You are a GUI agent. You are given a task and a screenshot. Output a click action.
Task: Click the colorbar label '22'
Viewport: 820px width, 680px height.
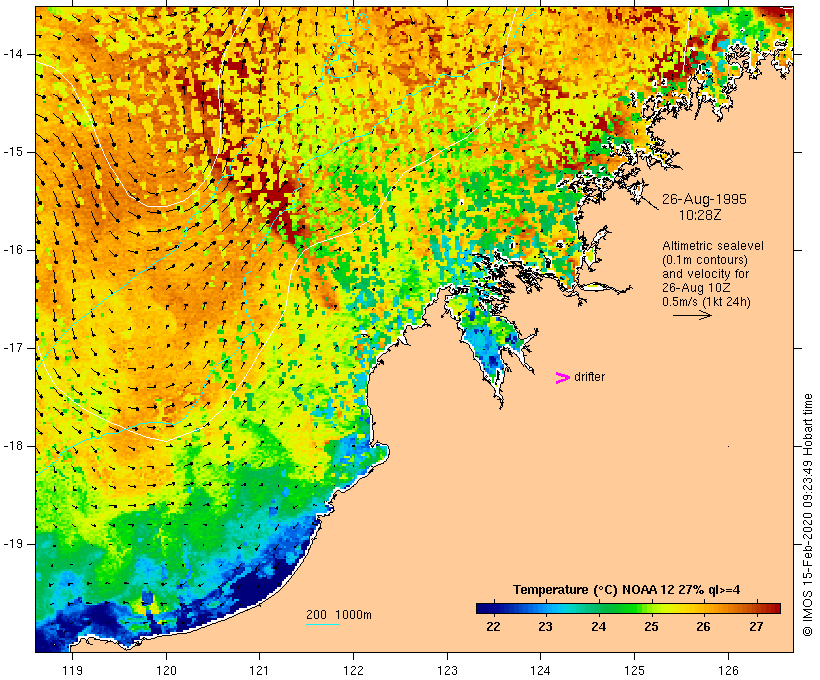coord(493,627)
